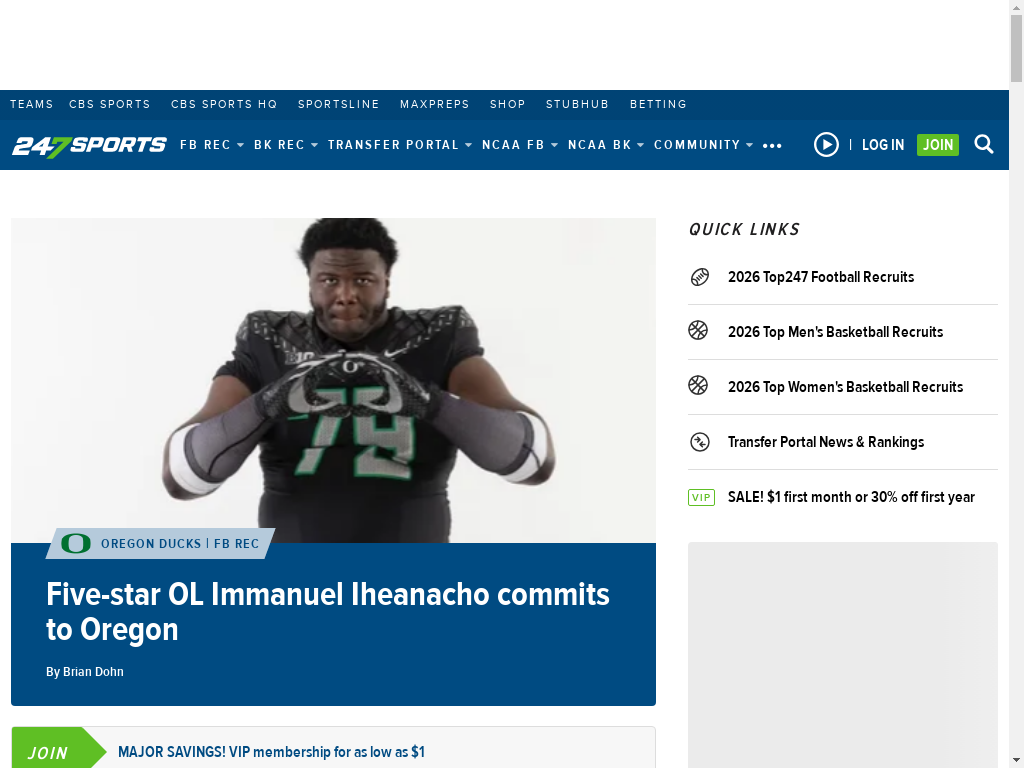
Task: Click the Oregon Ducks O logo
Action: click(x=76, y=543)
